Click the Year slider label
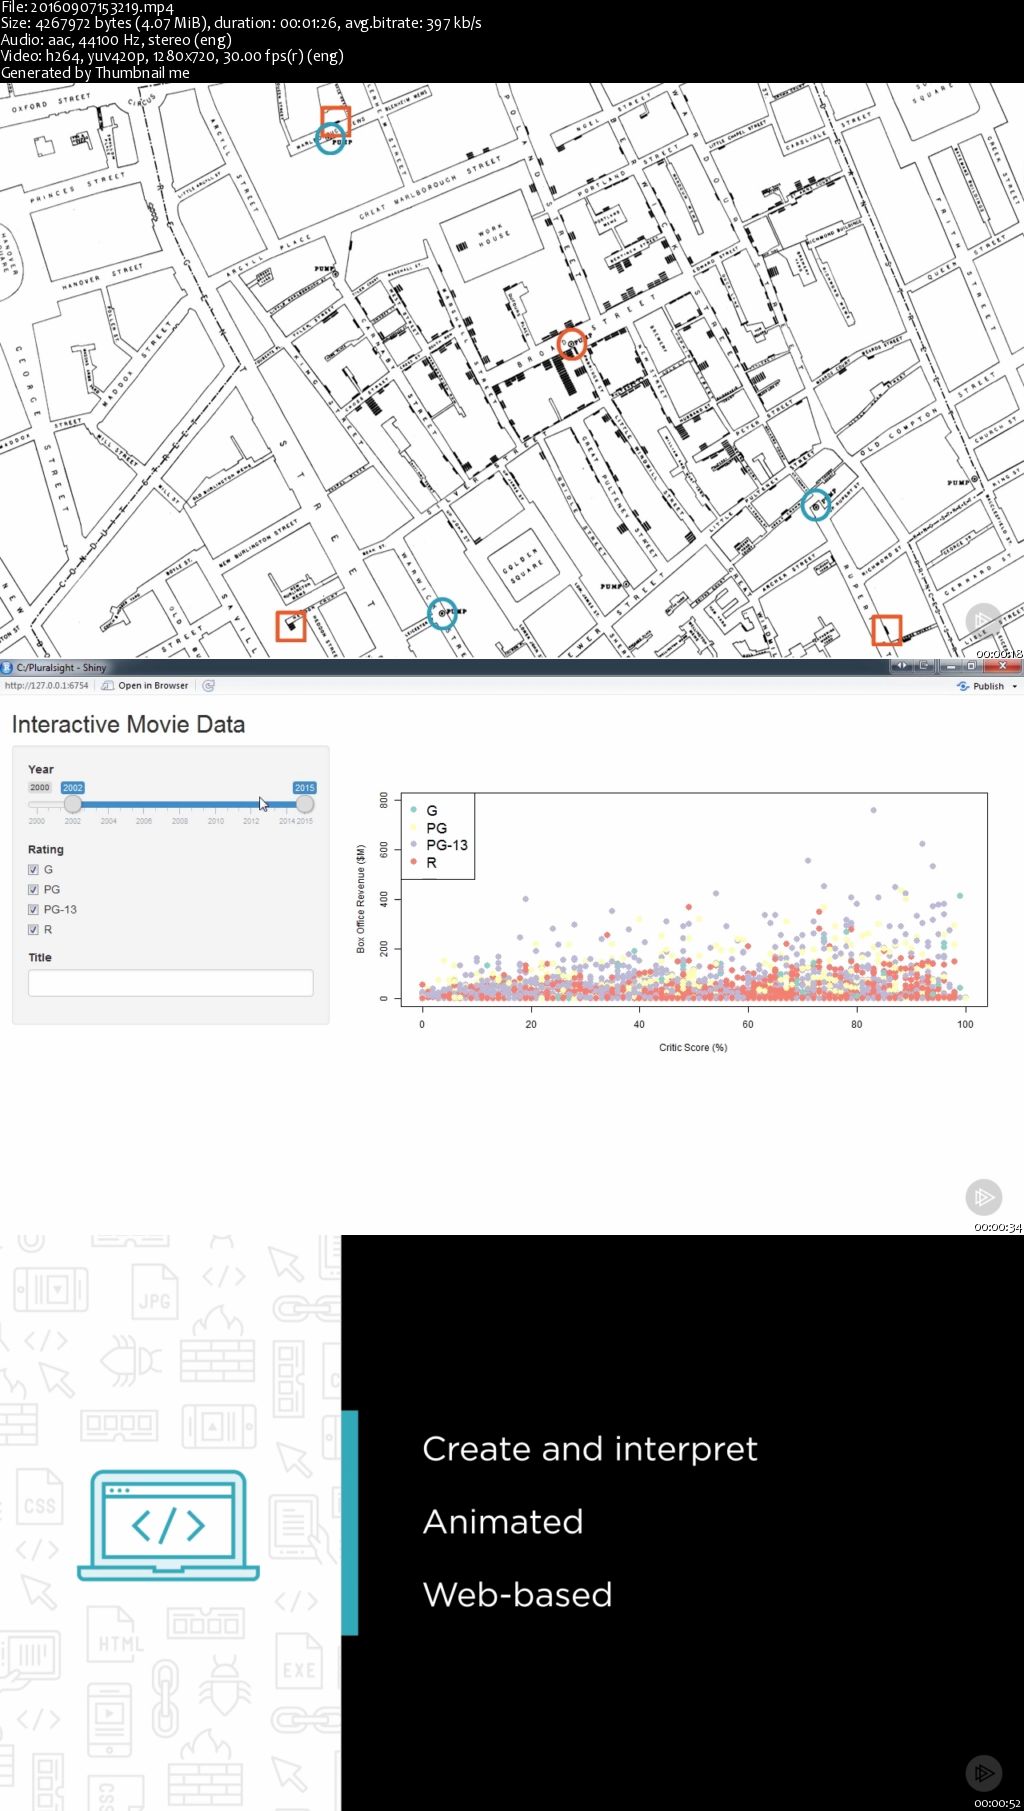The height and width of the screenshot is (1811, 1024). 41,769
